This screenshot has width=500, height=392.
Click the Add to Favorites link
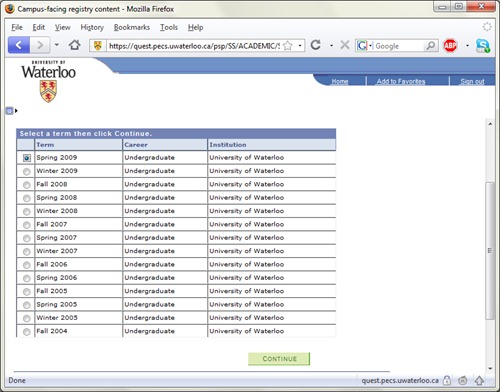click(x=401, y=81)
